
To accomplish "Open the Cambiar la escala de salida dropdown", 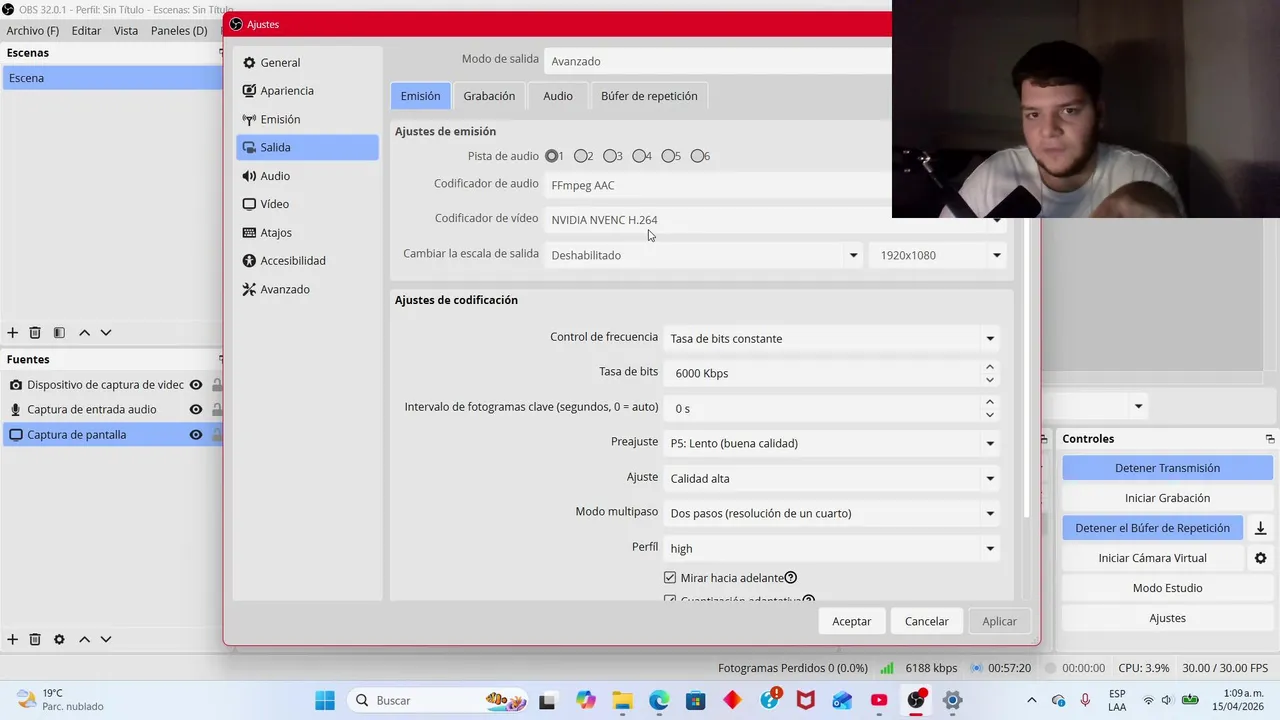I will click(704, 255).
